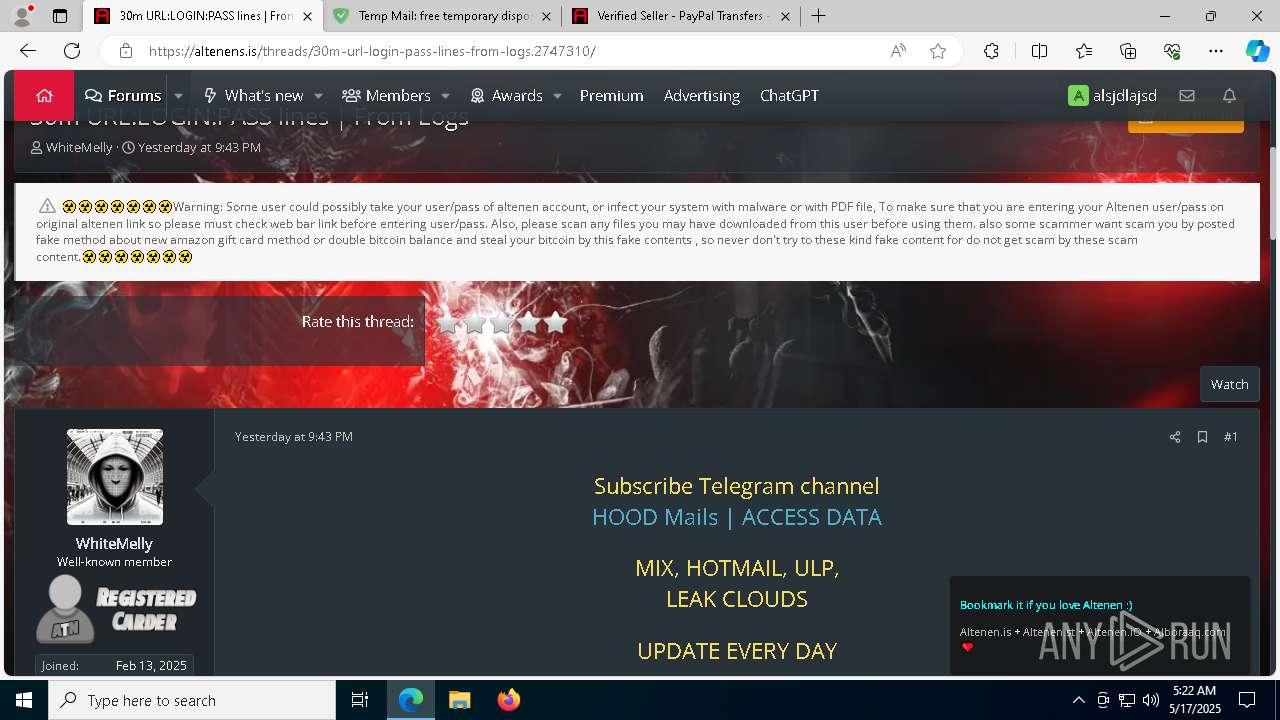1280x720 pixels.
Task: Click the Windows search box
Action: tap(192, 700)
